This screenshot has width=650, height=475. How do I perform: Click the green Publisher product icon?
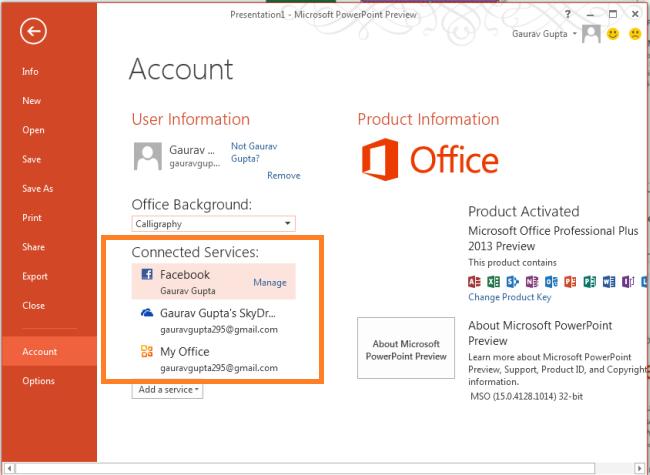point(589,282)
